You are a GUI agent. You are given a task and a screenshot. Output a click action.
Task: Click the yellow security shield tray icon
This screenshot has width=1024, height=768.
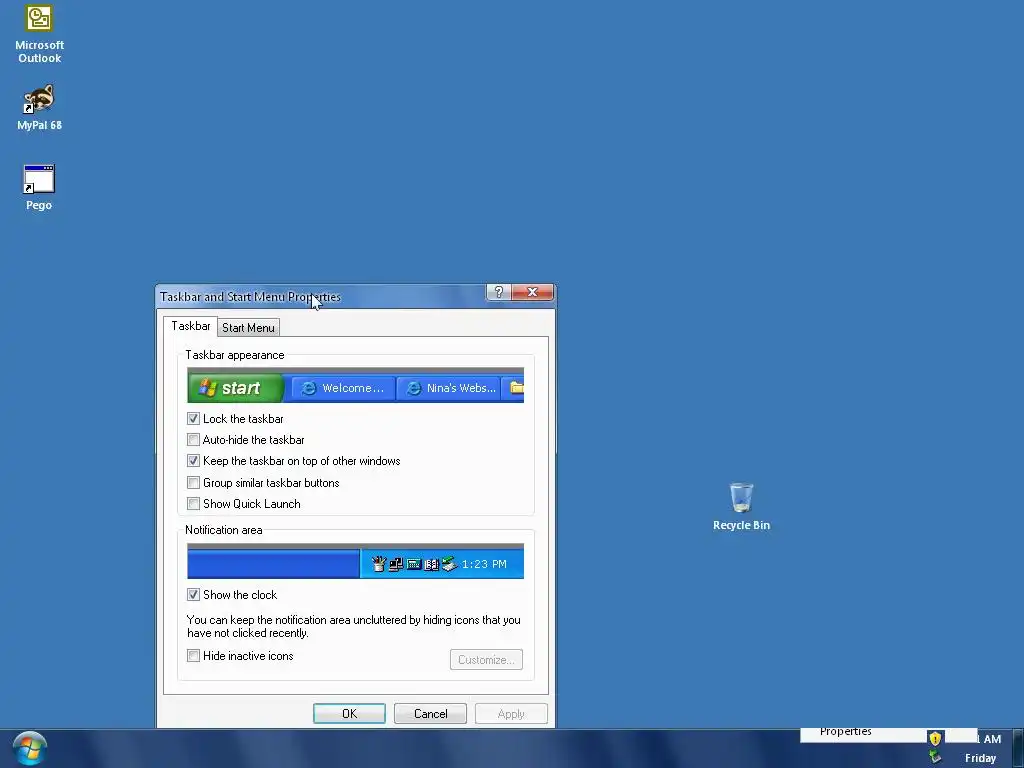tap(935, 739)
